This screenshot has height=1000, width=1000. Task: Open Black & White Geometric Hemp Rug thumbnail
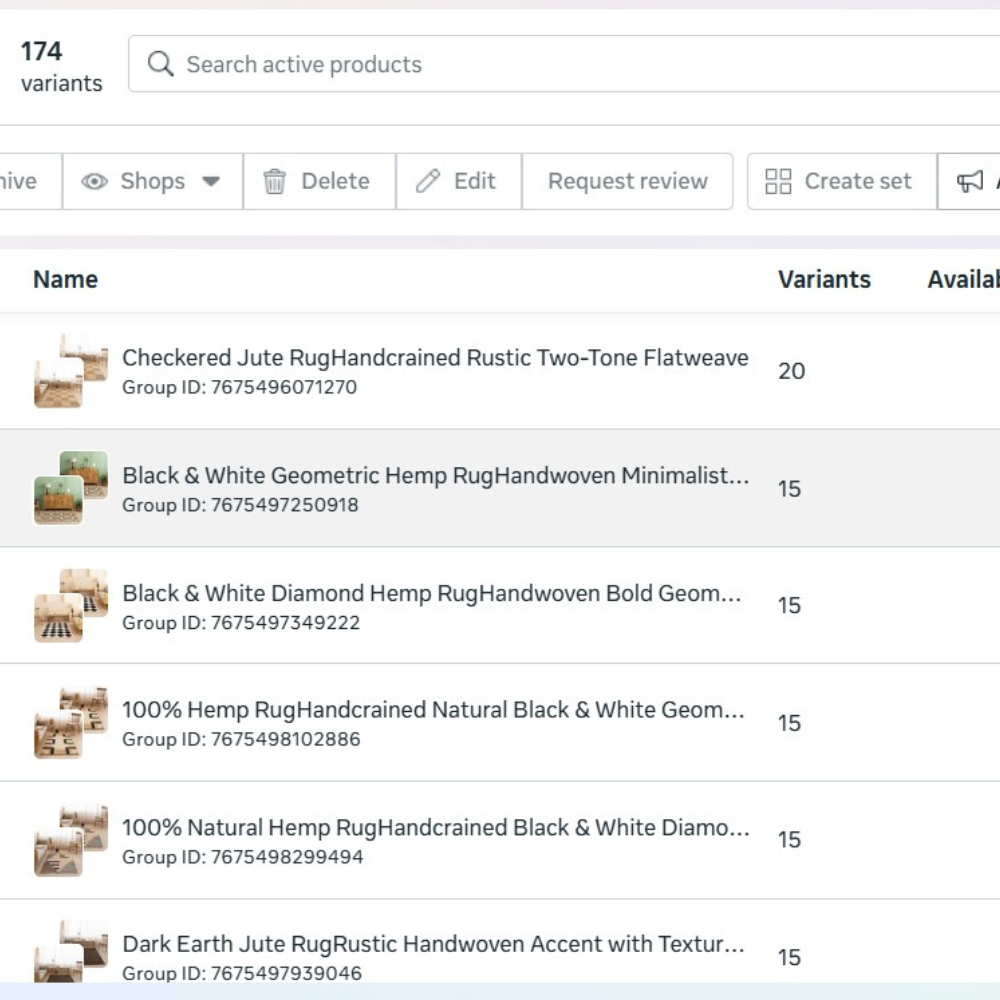point(70,488)
